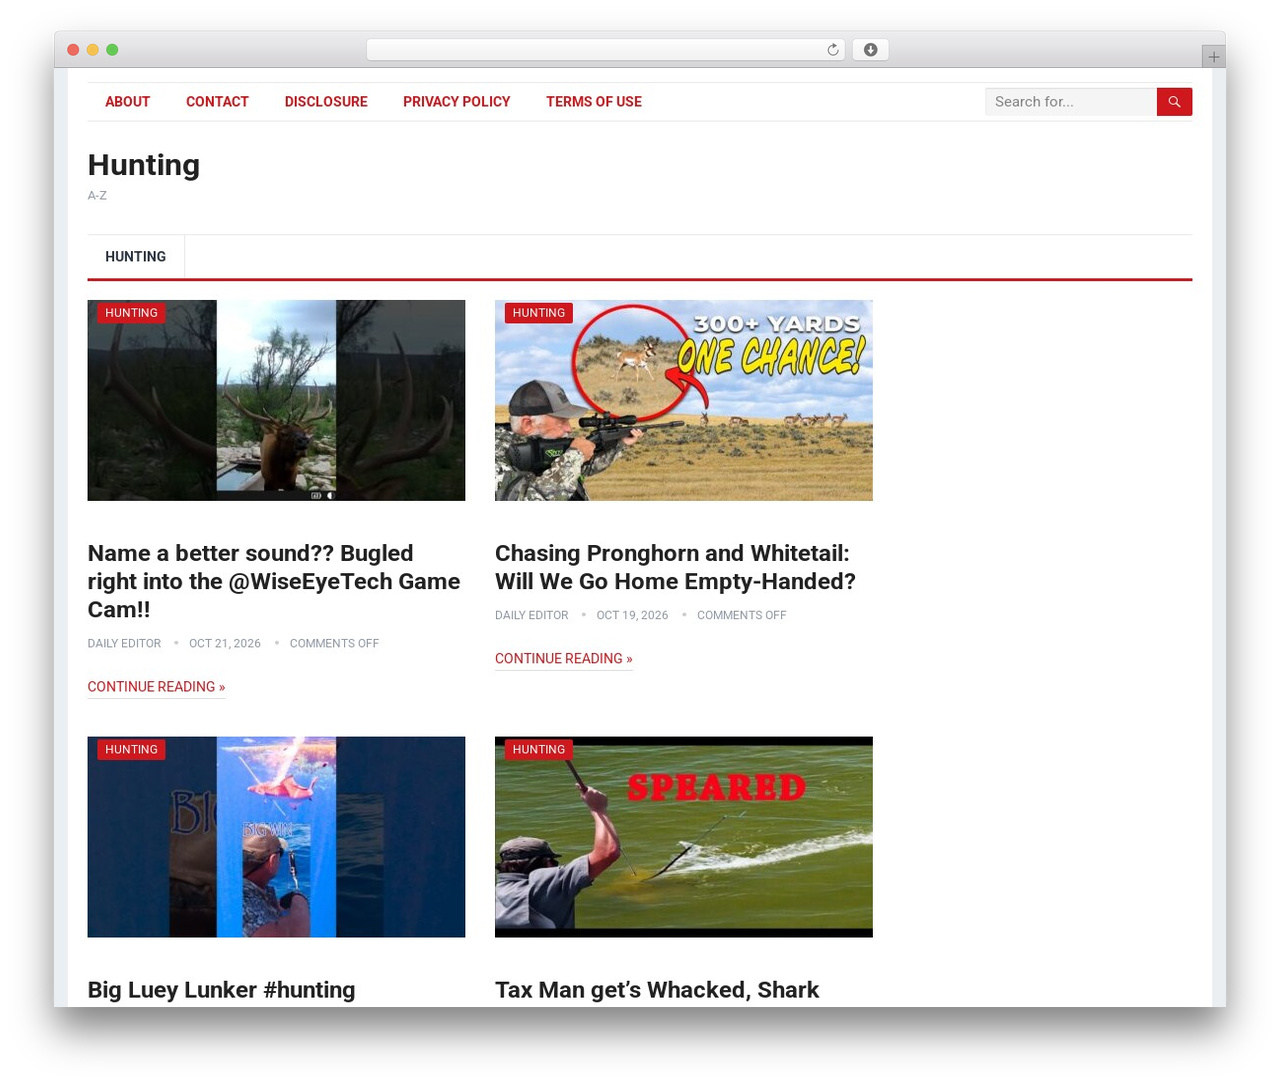This screenshot has height=1084, width=1280.
Task: Open the pronghorn '300+ Yards' thumbnail
Action: 684,400
